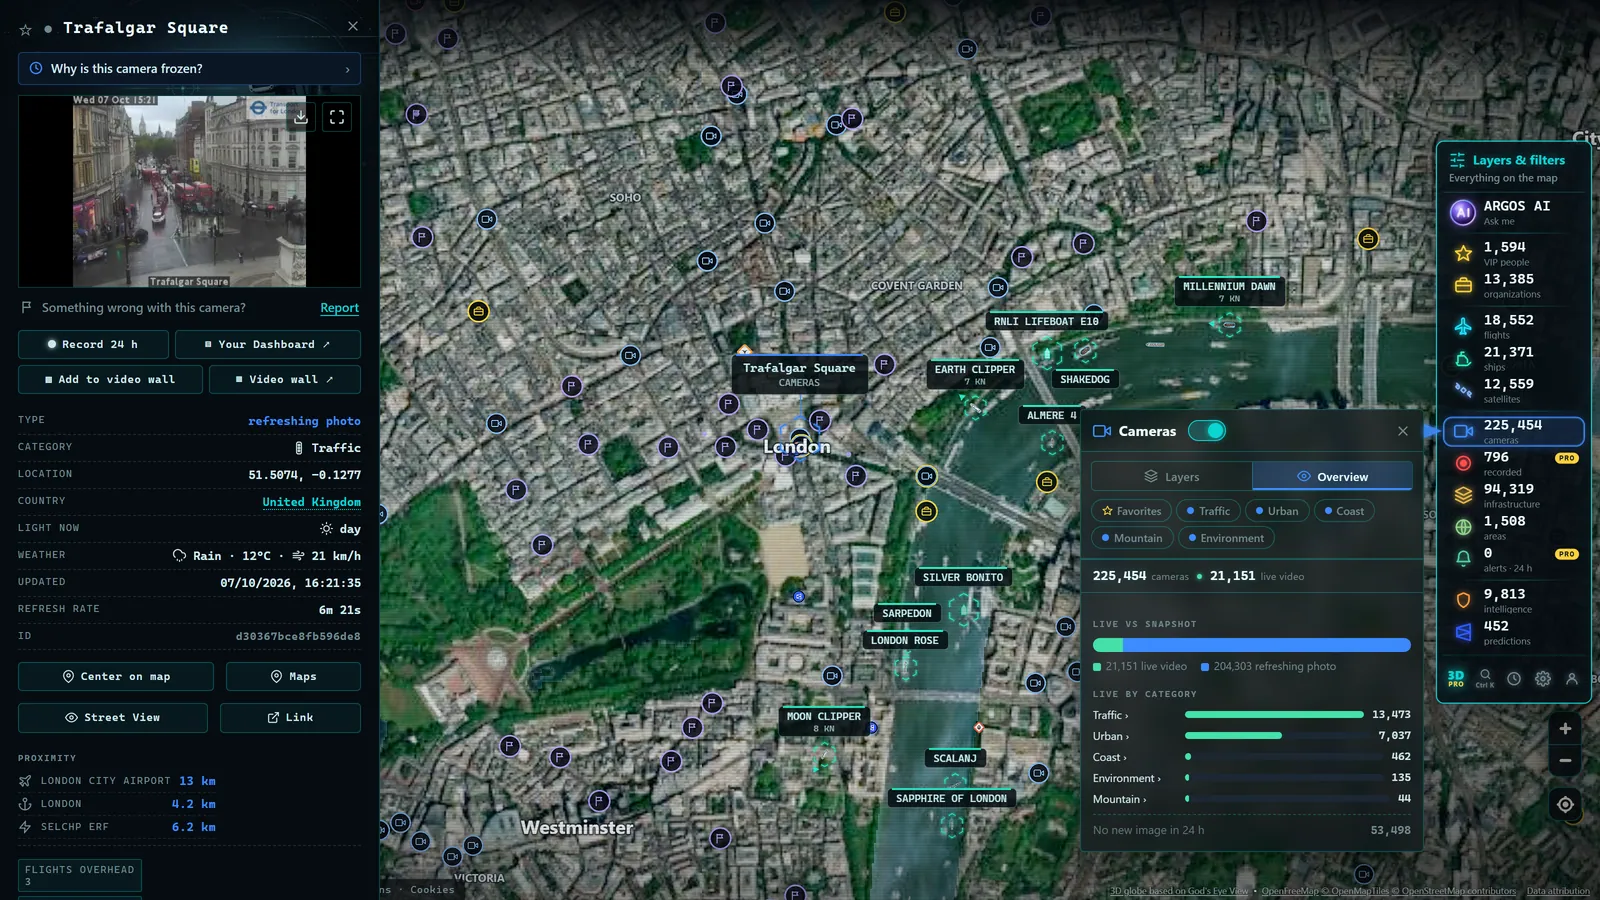Open search with Ctrl K icon
This screenshot has height=900, width=1600.
(1485, 679)
